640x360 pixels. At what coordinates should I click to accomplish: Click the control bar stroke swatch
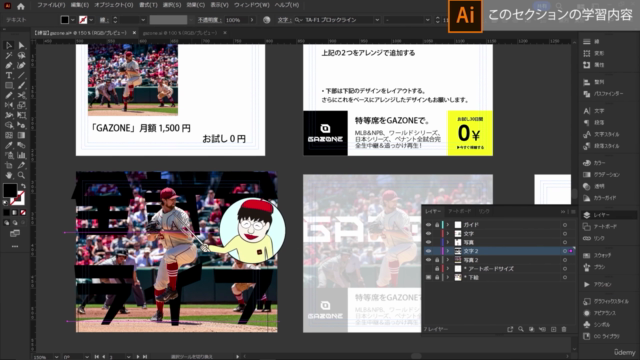click(83, 20)
